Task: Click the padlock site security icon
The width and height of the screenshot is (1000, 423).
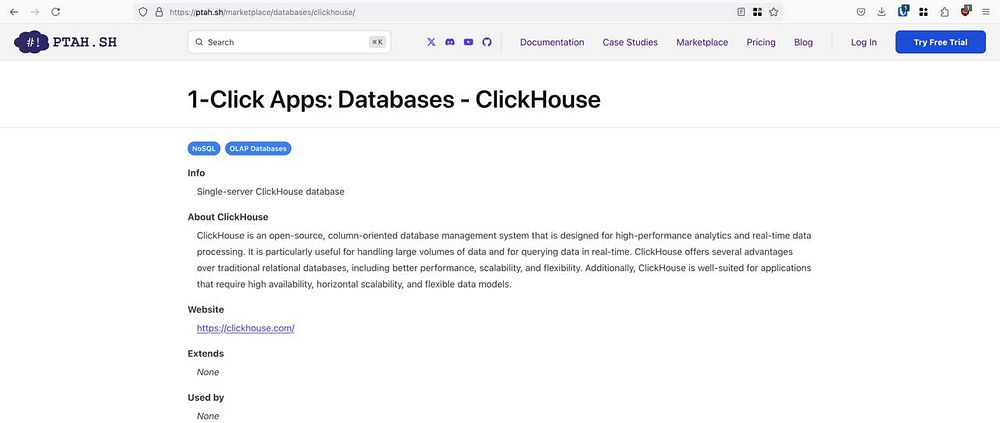Action: pyautogui.click(x=159, y=11)
